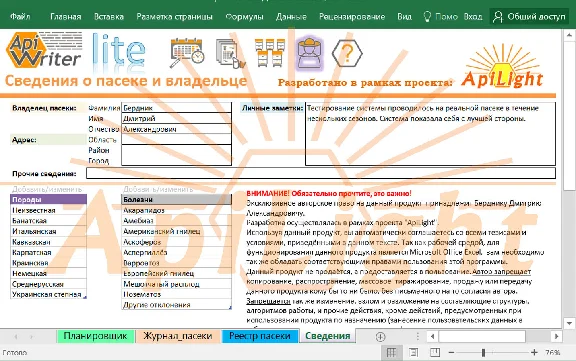The image size is (576, 361).
Task: Click Вход sign-in link
Action: 473,17
